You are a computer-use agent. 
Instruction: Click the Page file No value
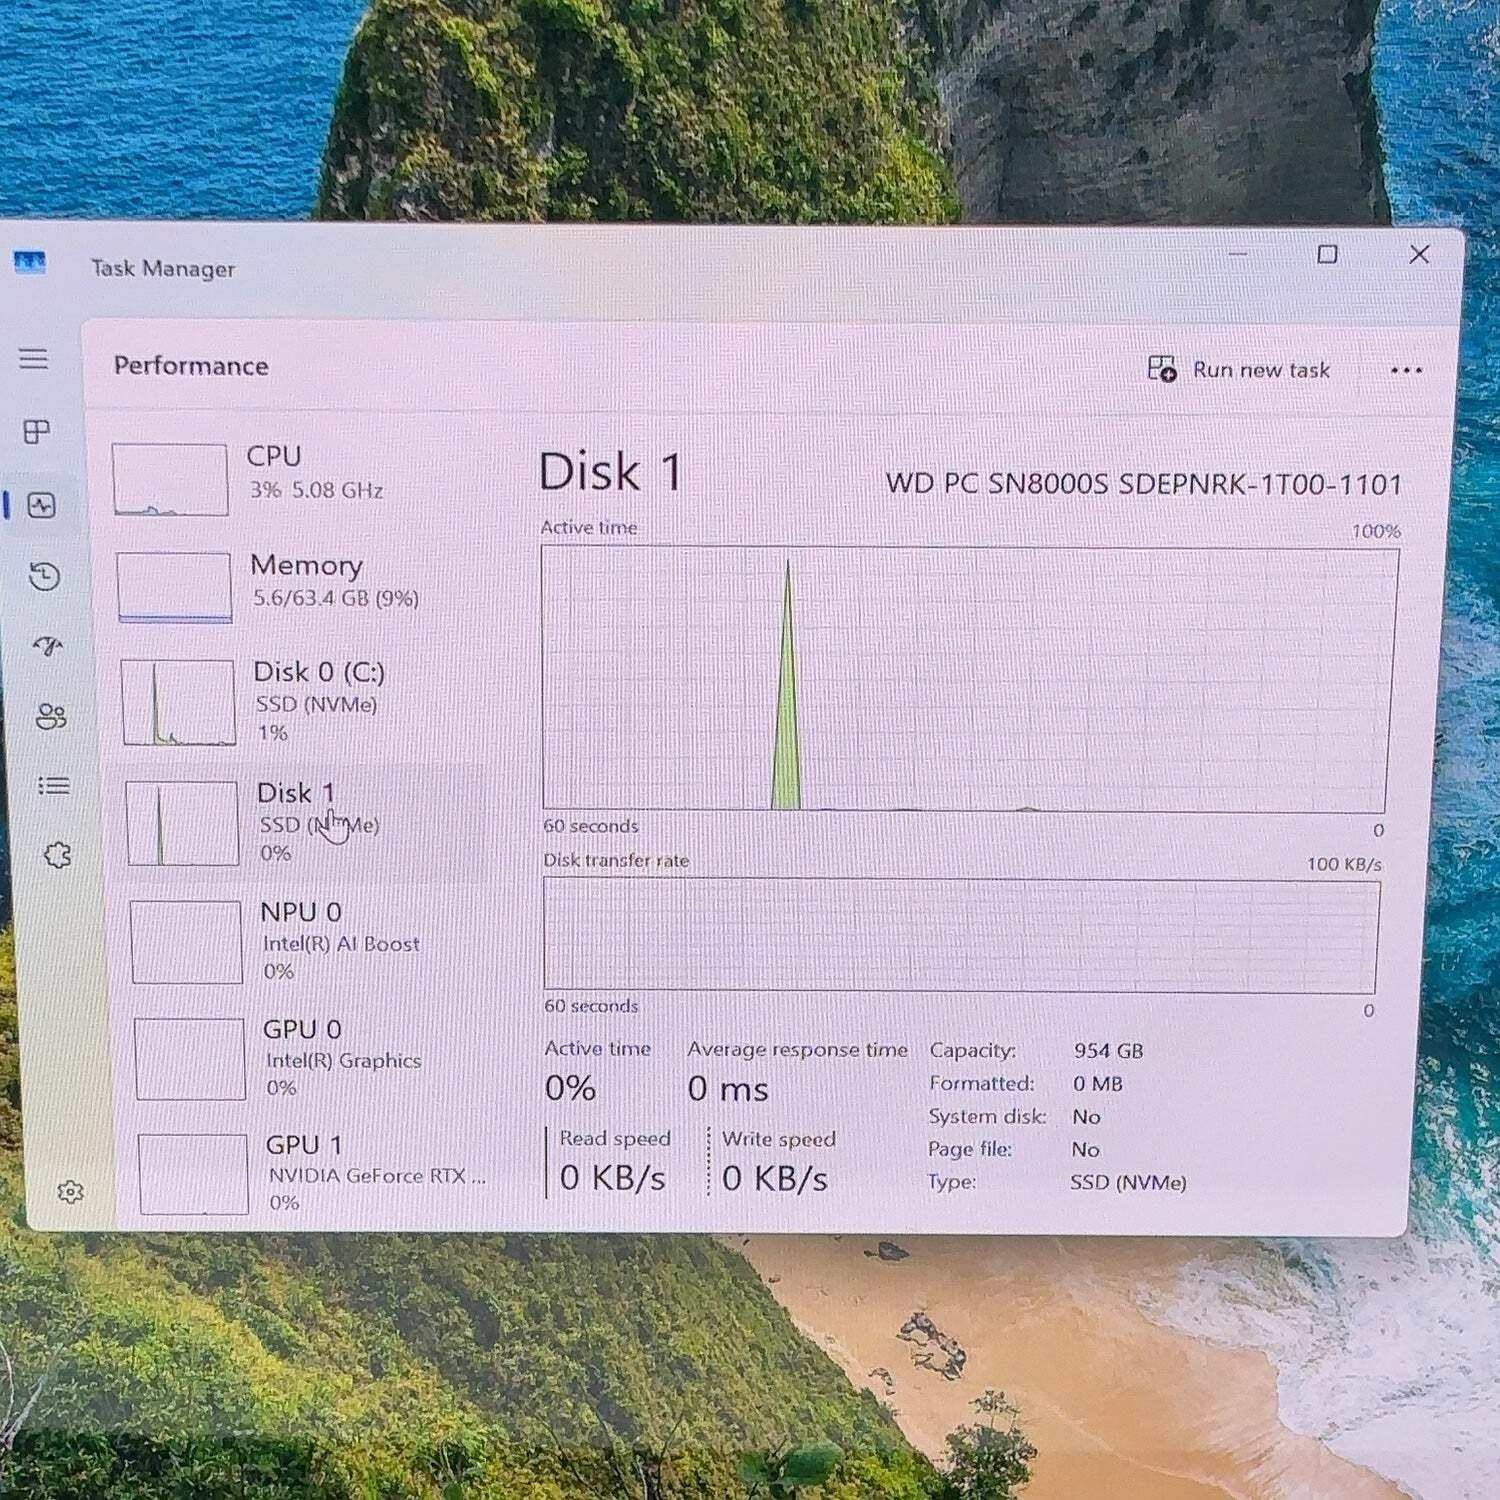1085,1150
